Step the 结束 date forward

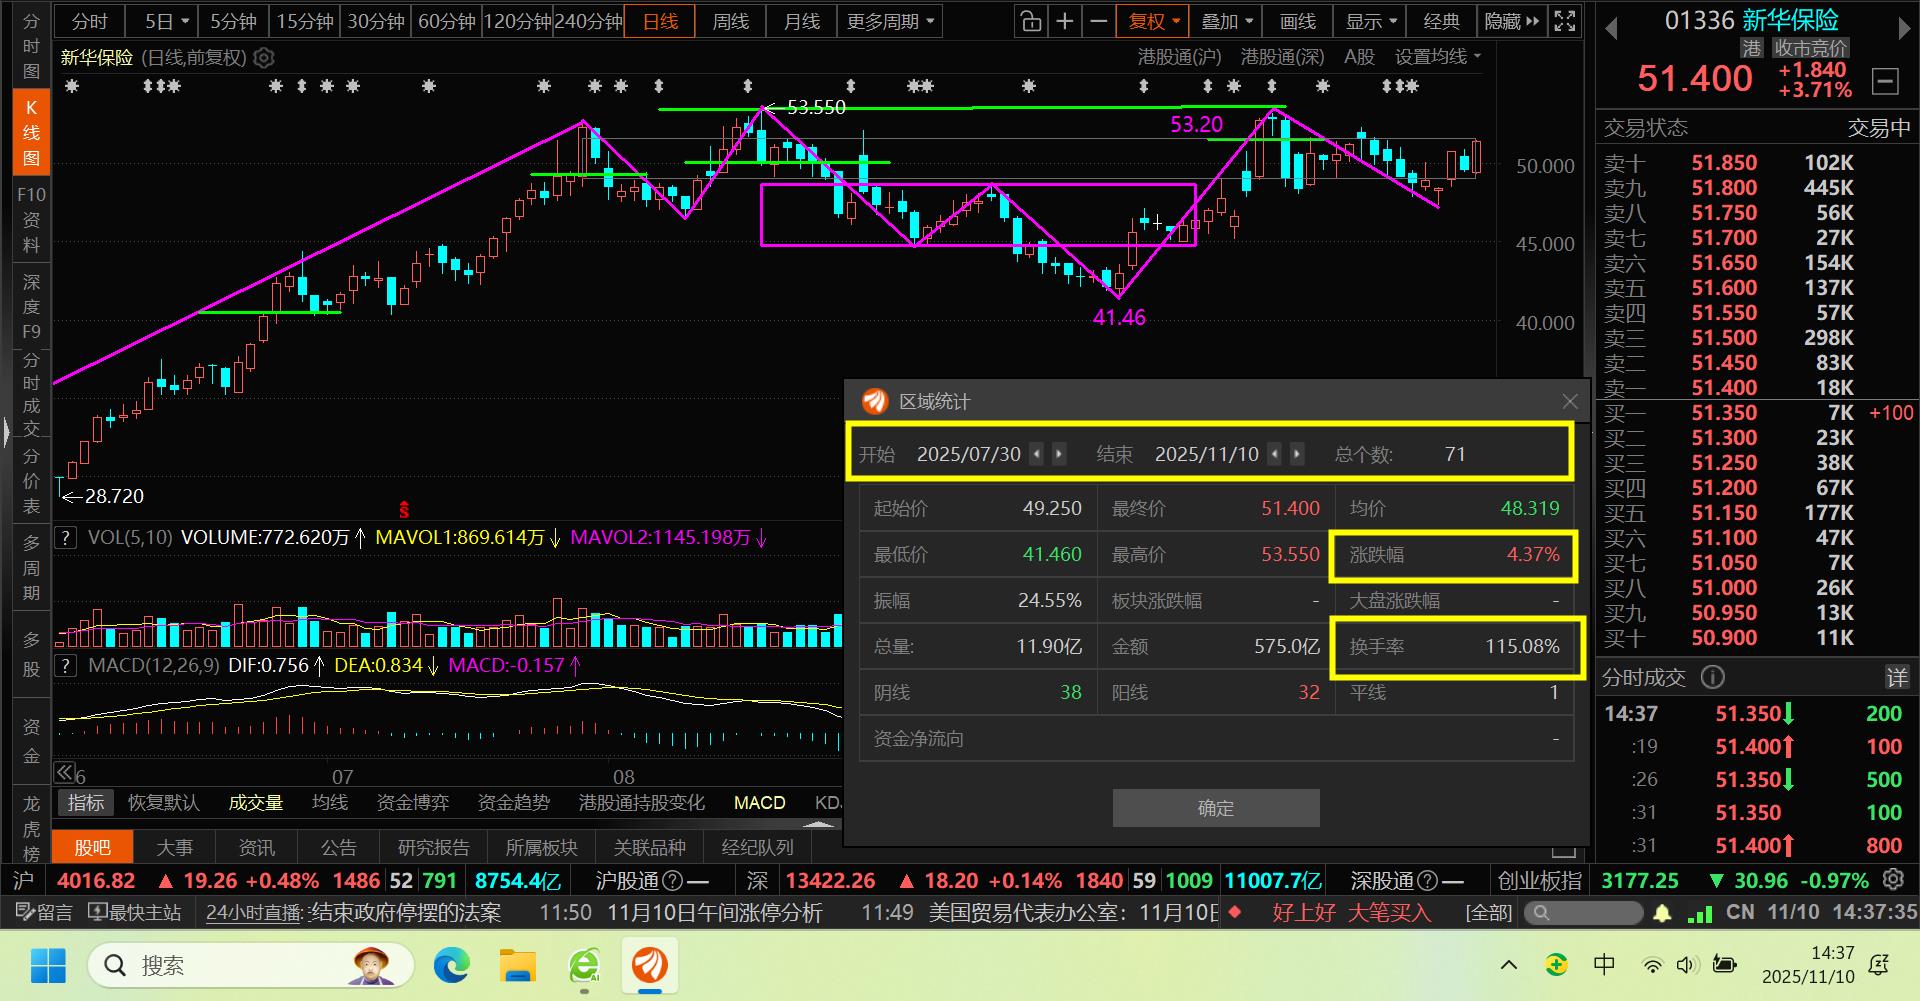(1297, 454)
